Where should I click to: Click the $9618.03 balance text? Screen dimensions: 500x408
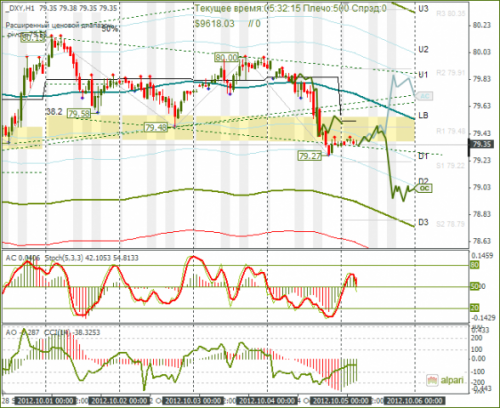[215, 24]
